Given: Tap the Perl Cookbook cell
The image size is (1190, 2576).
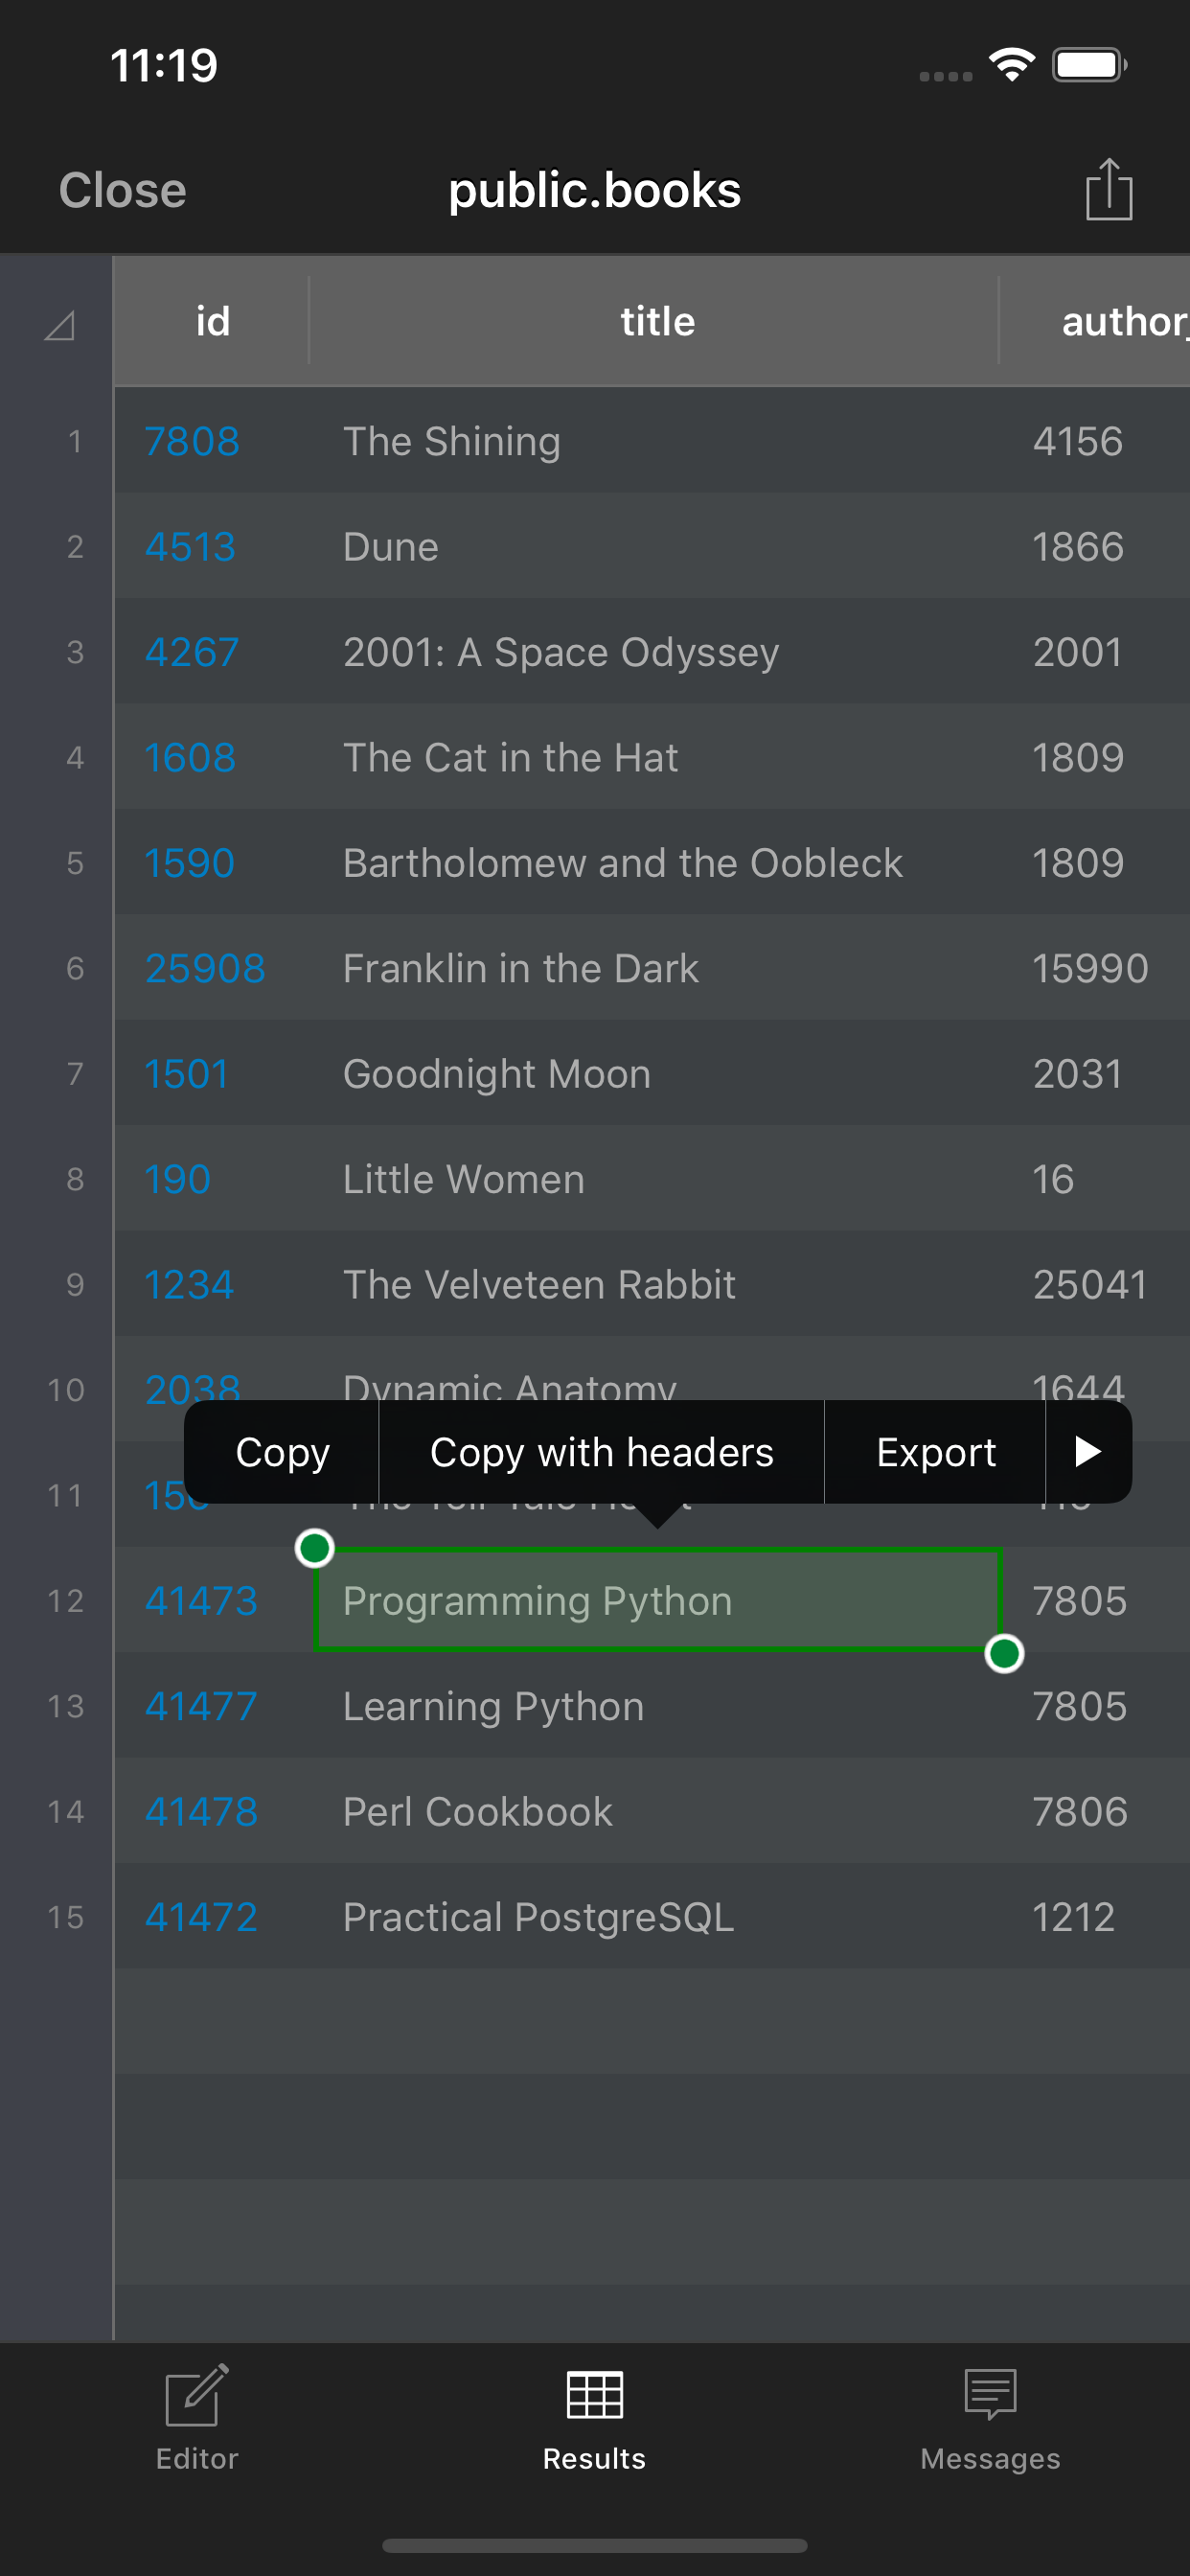Looking at the screenshot, I should (477, 1811).
